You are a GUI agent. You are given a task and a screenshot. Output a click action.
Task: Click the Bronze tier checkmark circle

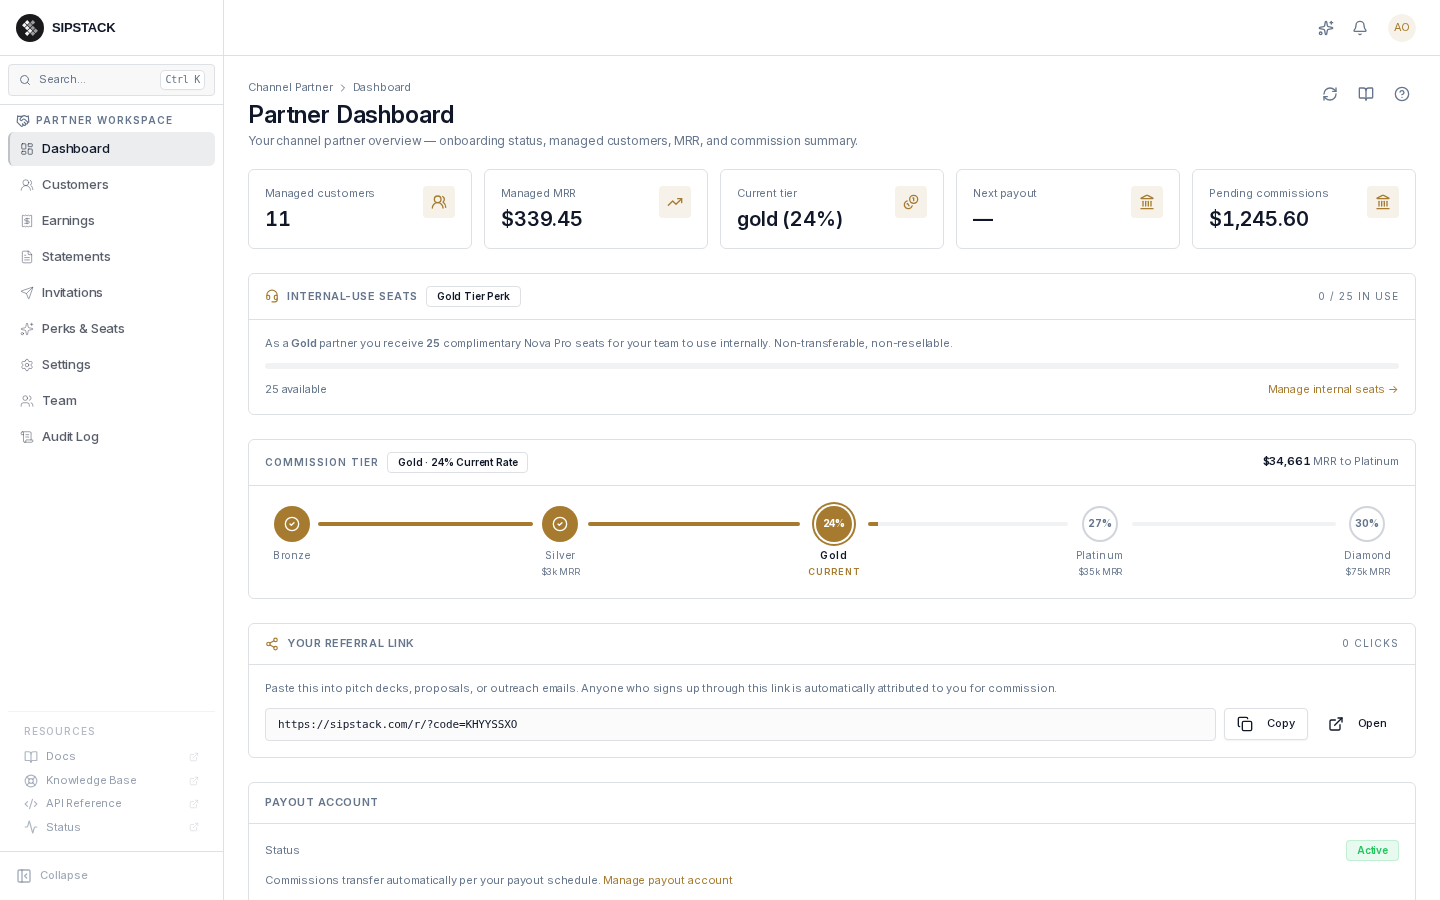(x=292, y=524)
